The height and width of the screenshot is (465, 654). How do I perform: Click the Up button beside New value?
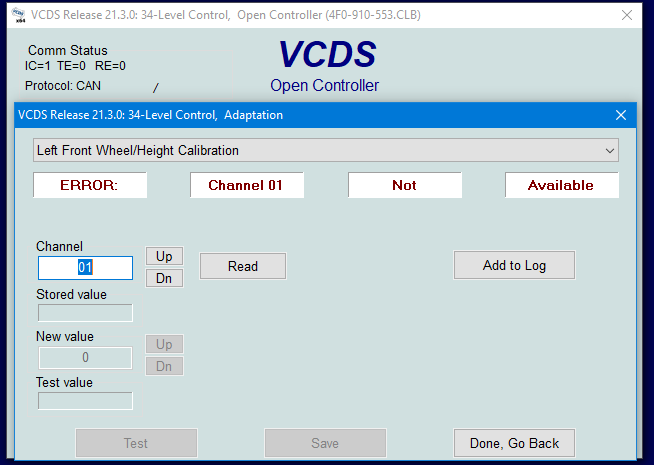point(164,344)
